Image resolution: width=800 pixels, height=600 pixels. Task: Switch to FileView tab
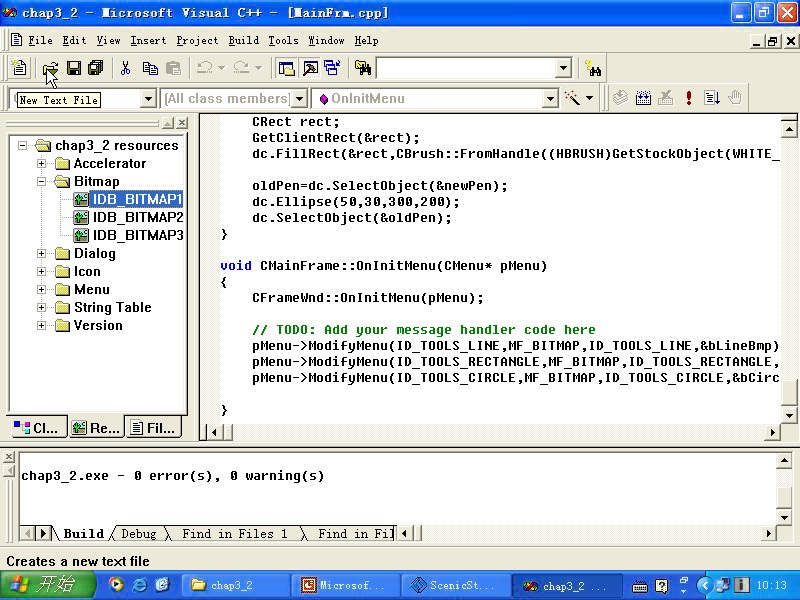tap(154, 428)
